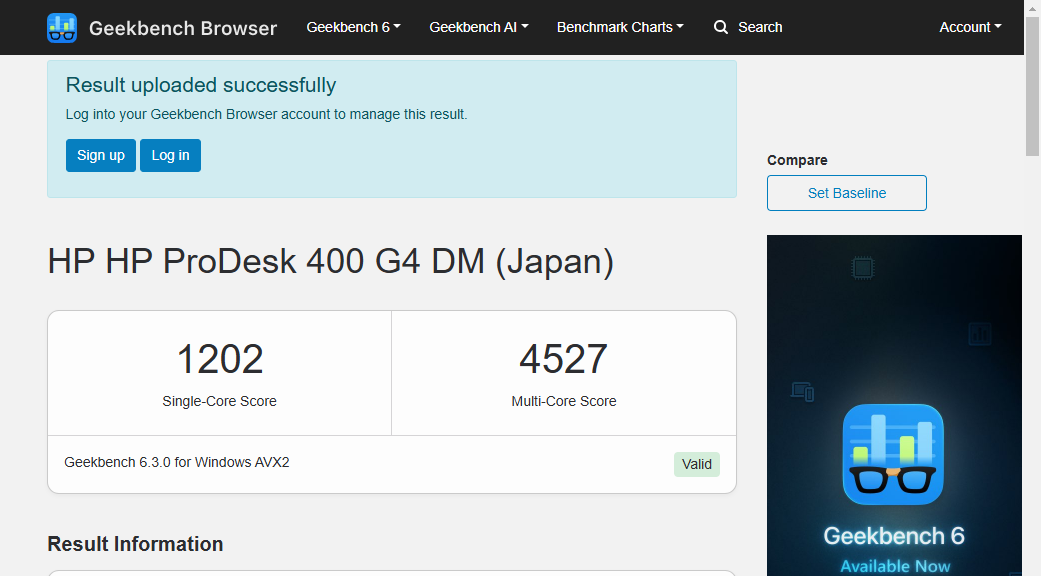Click the HP ProDesk 400 G4 DM title
This screenshot has height=576, width=1041.
click(331, 261)
